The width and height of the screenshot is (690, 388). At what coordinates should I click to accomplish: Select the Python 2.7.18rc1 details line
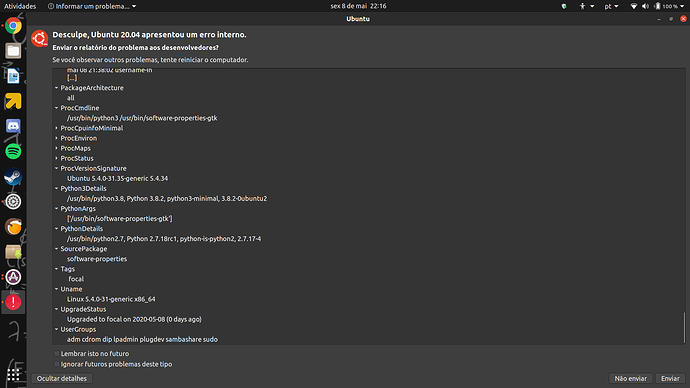coord(164,239)
